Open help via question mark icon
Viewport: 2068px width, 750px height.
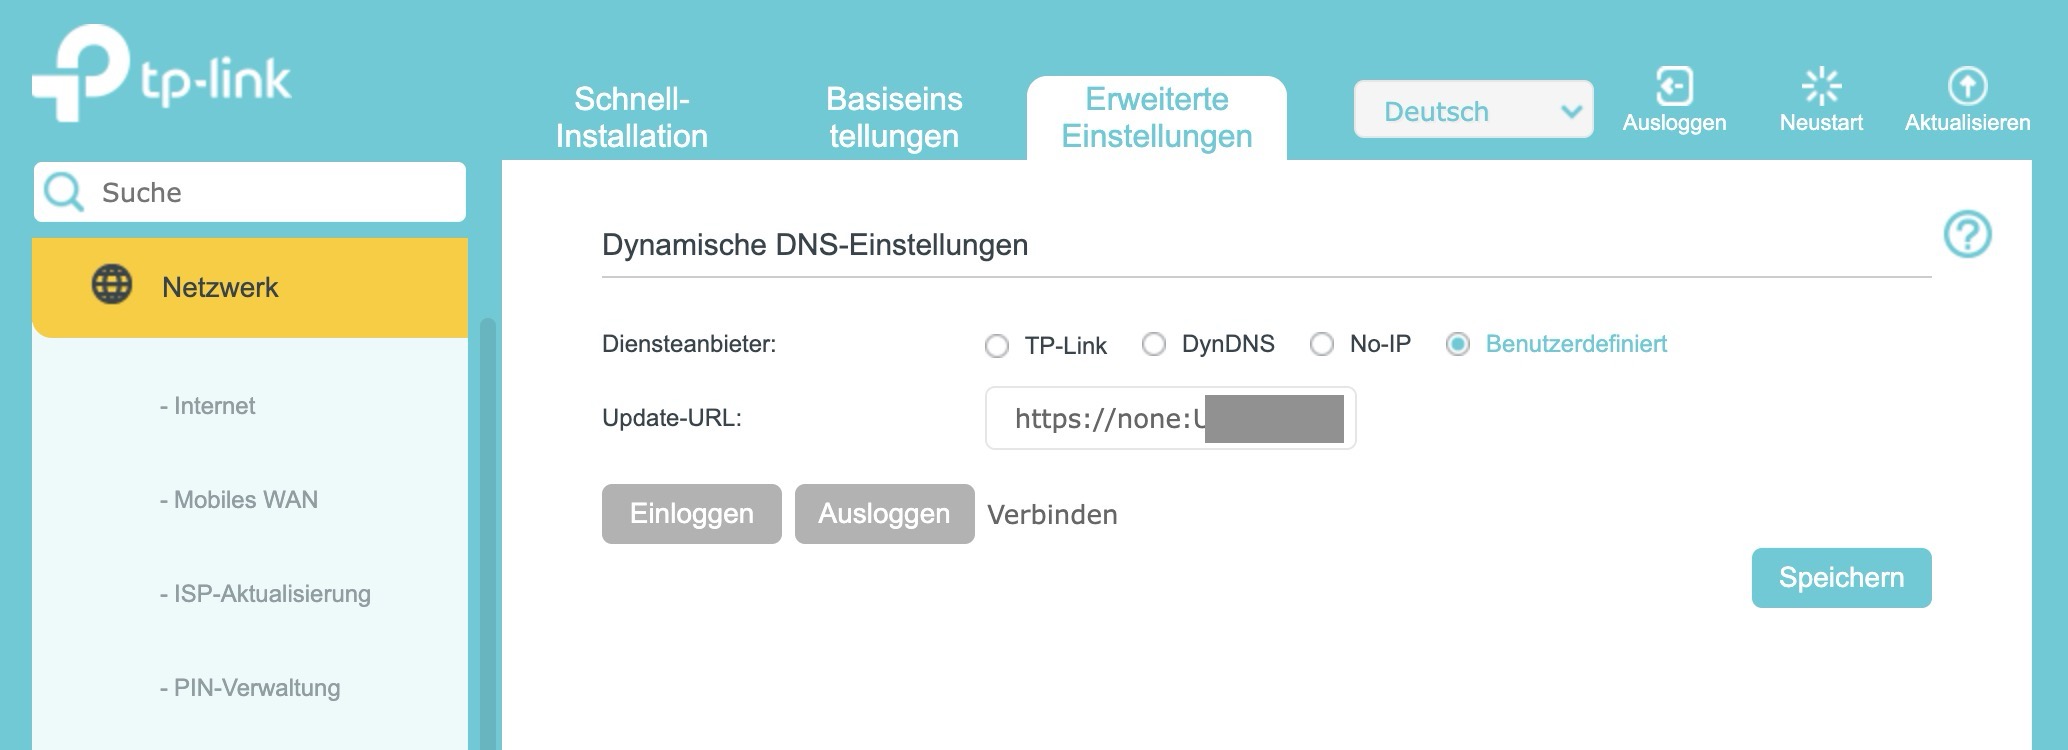(1967, 235)
